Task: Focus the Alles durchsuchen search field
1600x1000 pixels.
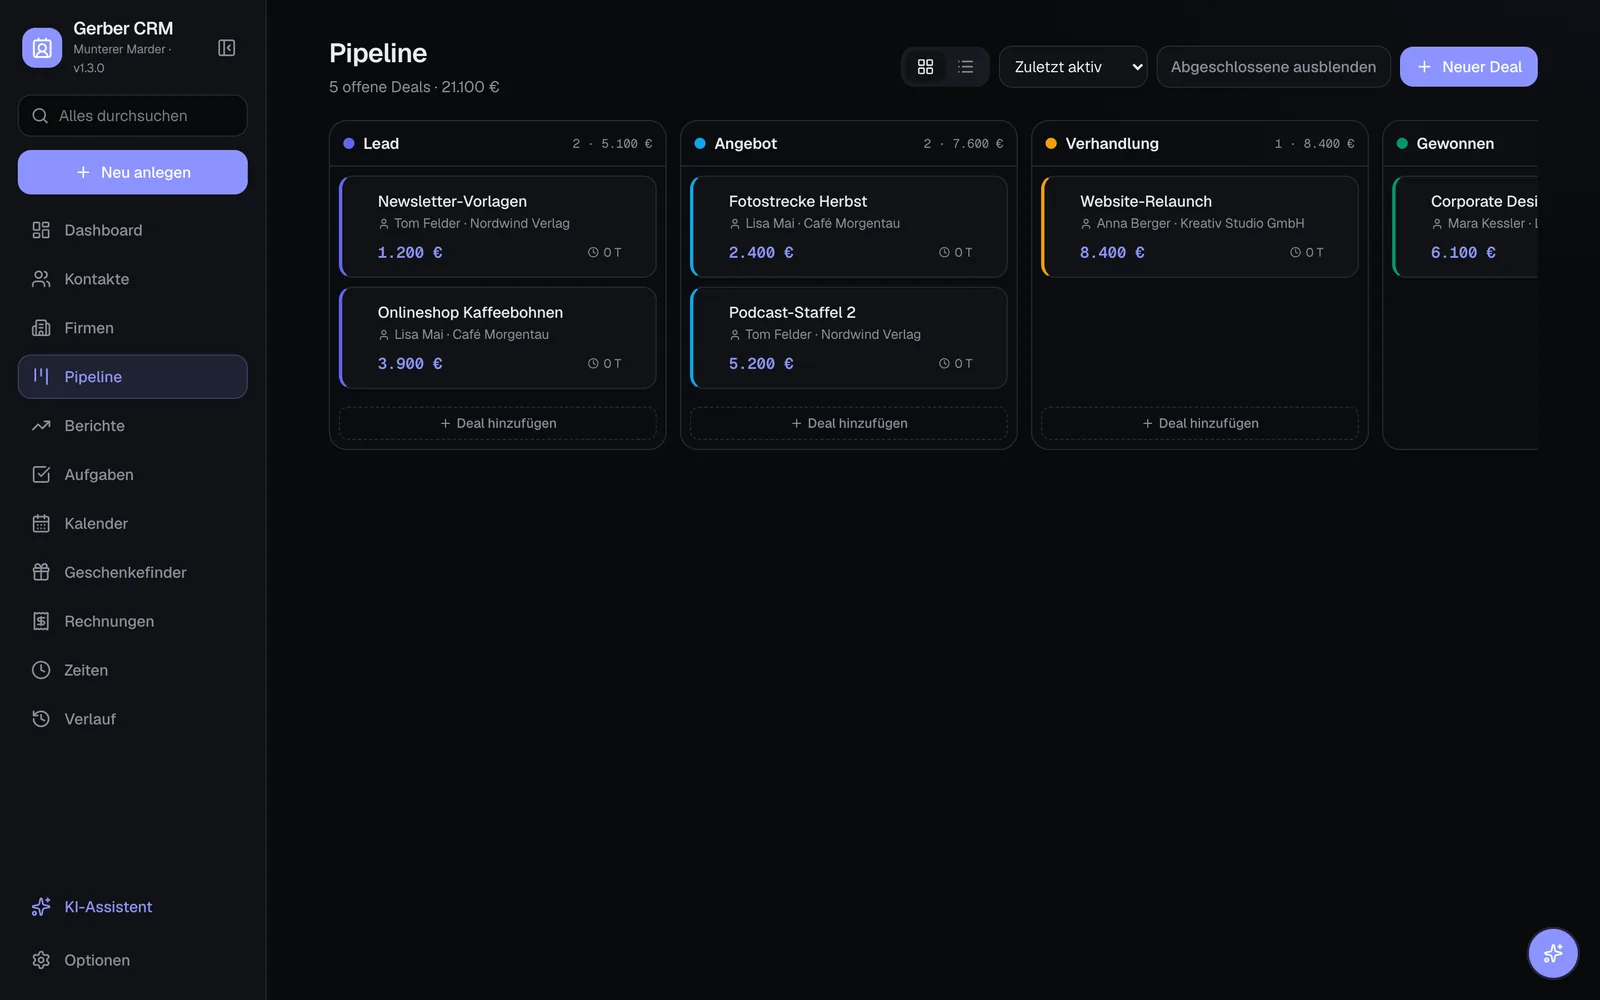Action: [x=133, y=116]
